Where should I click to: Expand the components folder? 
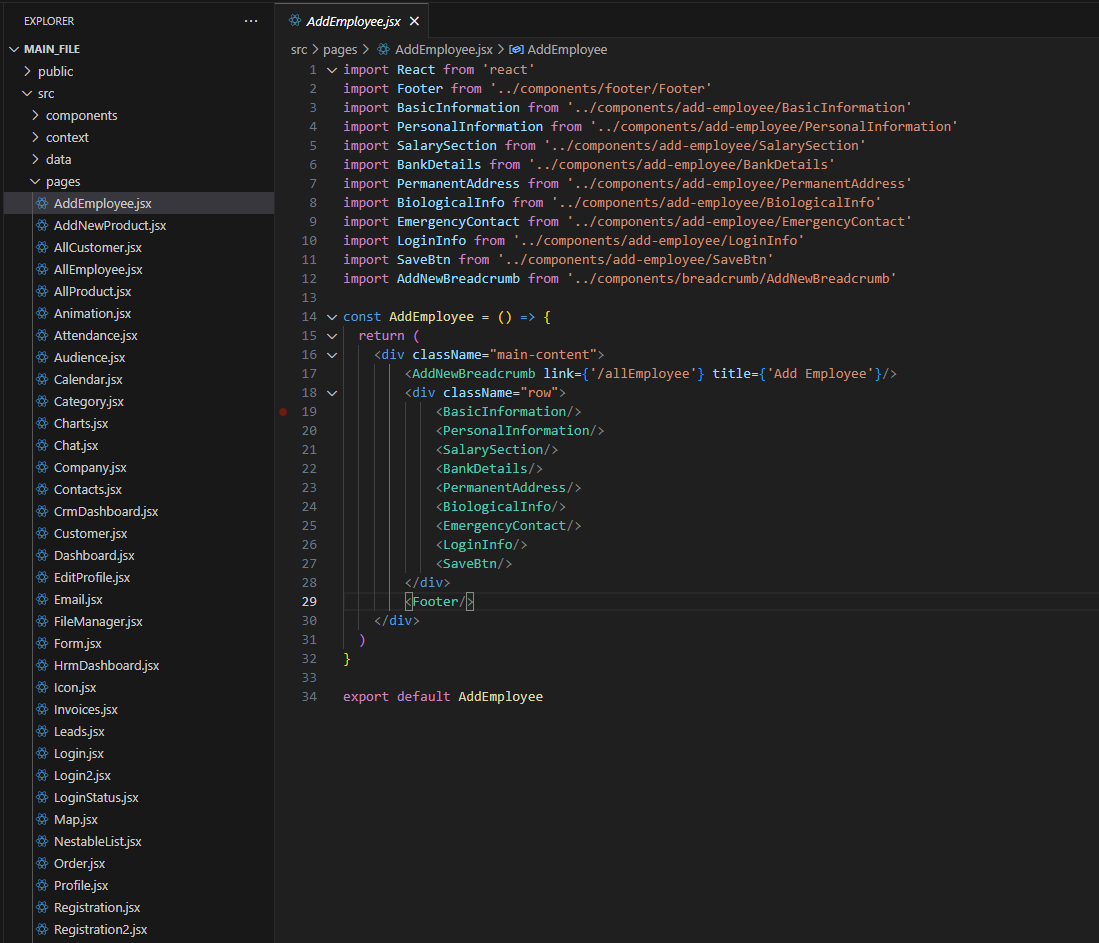(36, 115)
